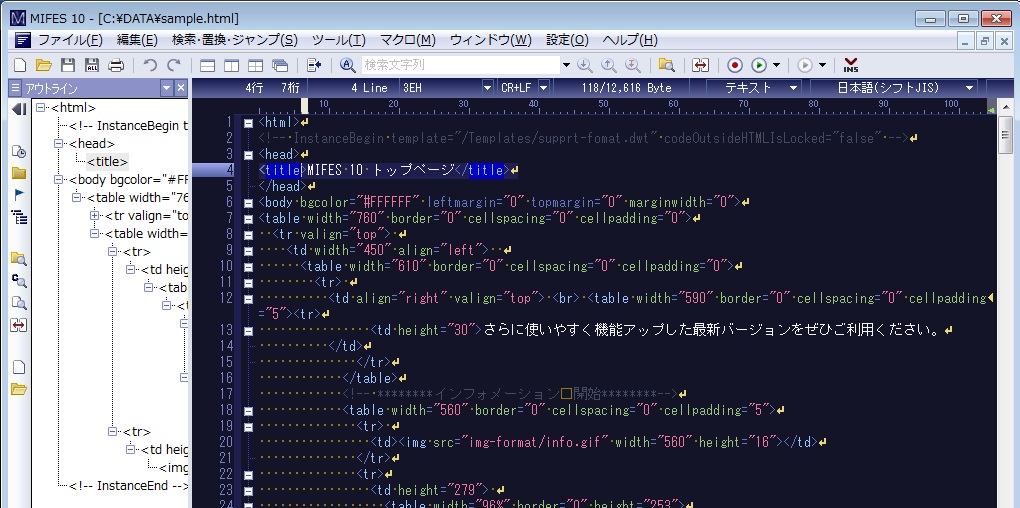Screen dimensions: 1020x508
Task: Cascade the windows using toolbar icon
Action: (280, 65)
